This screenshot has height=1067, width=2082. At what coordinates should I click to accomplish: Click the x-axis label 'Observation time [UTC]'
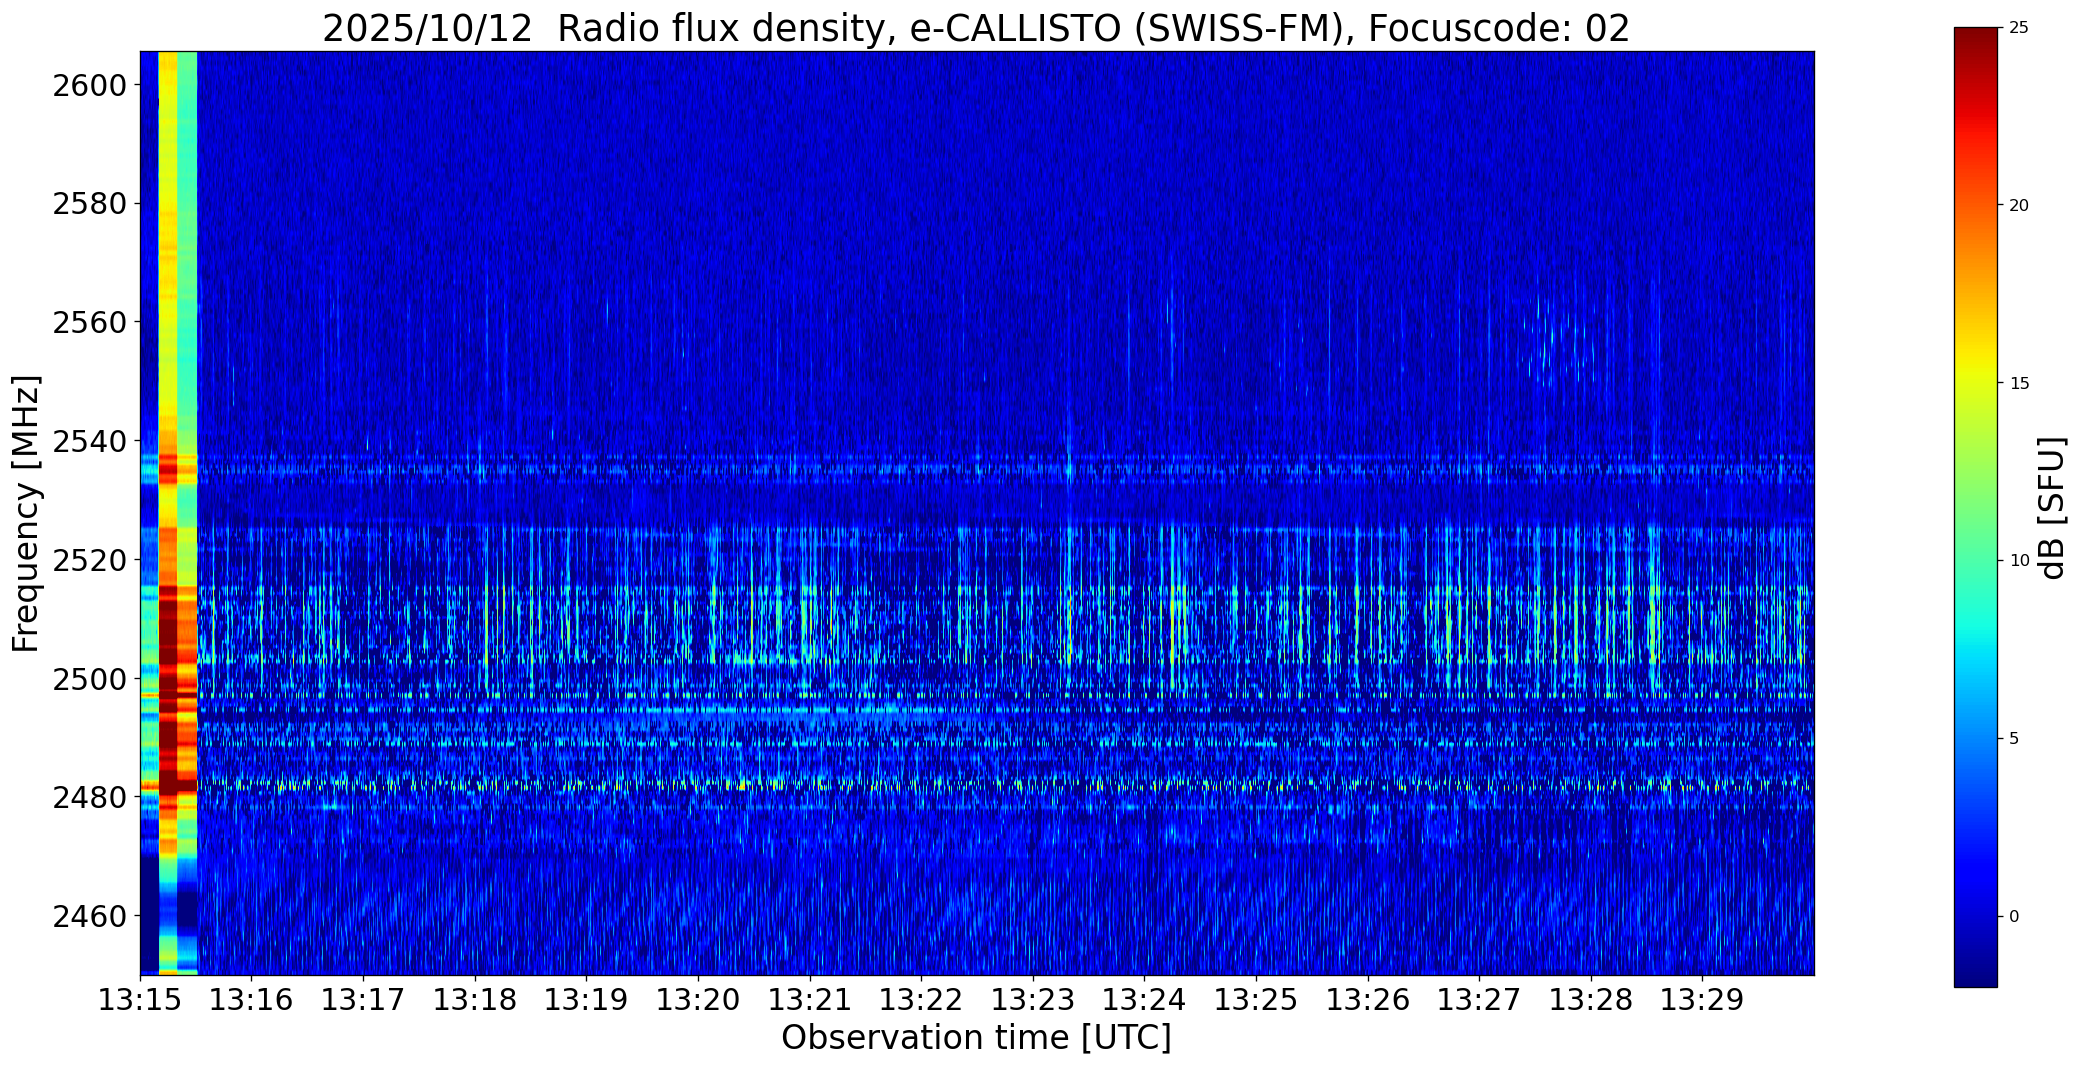click(x=976, y=1038)
